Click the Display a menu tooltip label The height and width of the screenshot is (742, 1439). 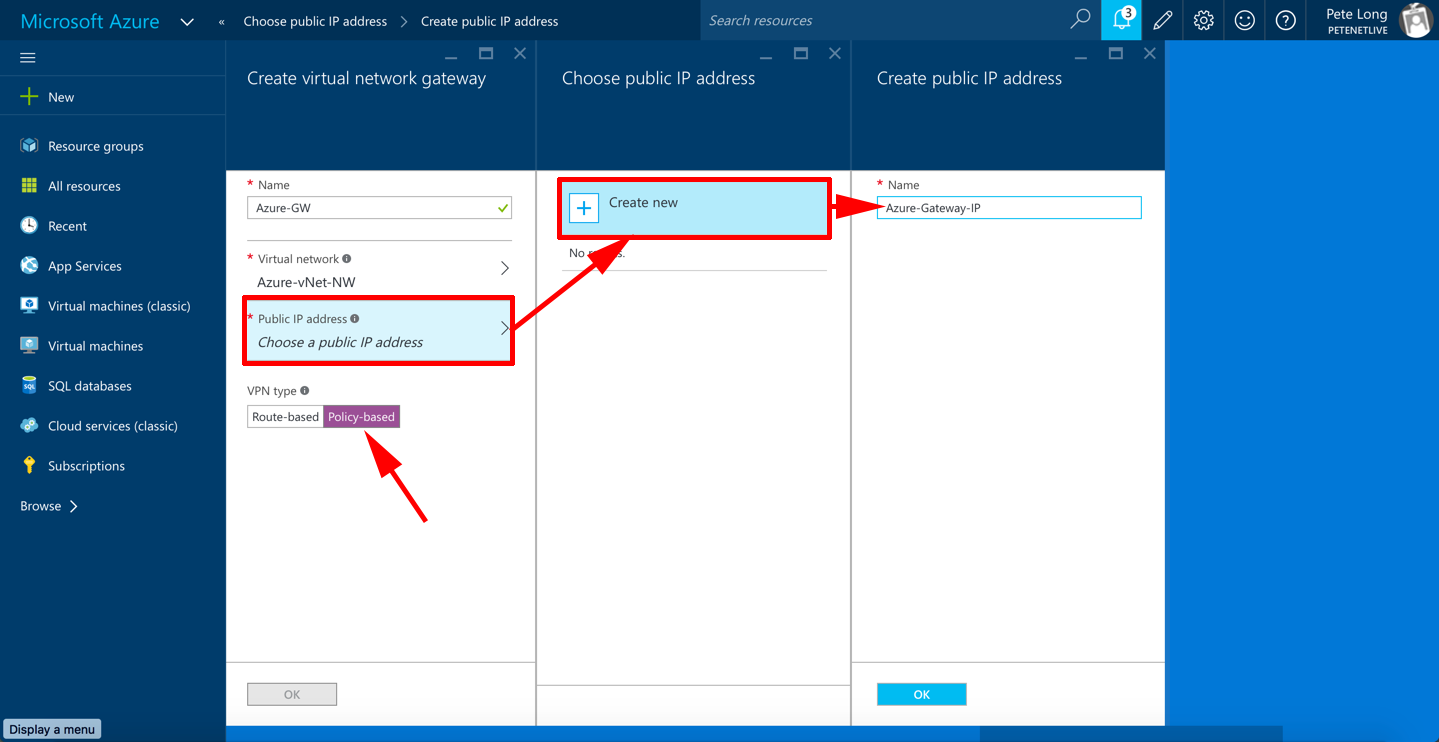(x=52, y=729)
